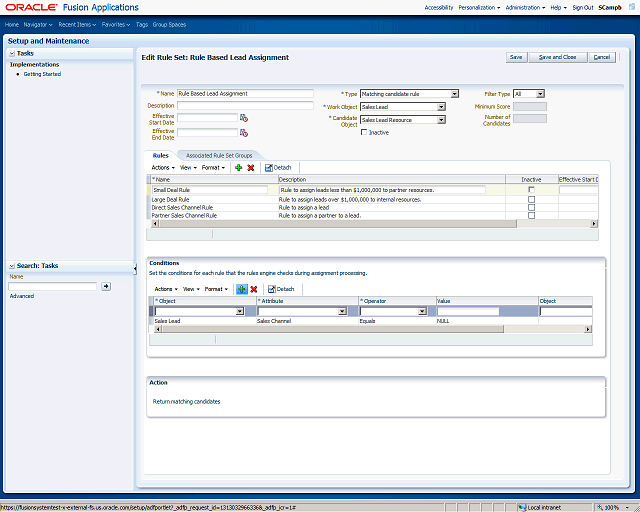
Task: Open the Administration menu
Action: point(525,7)
